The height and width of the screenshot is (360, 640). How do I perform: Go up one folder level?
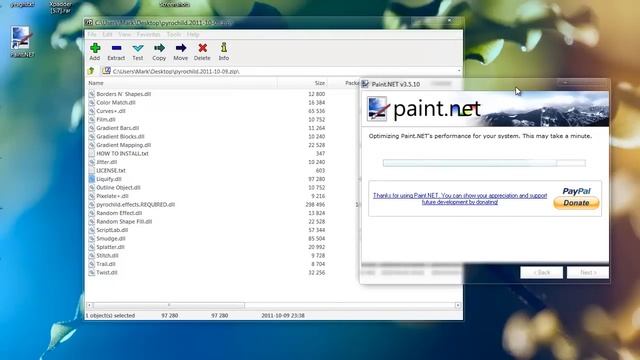[x=91, y=71]
